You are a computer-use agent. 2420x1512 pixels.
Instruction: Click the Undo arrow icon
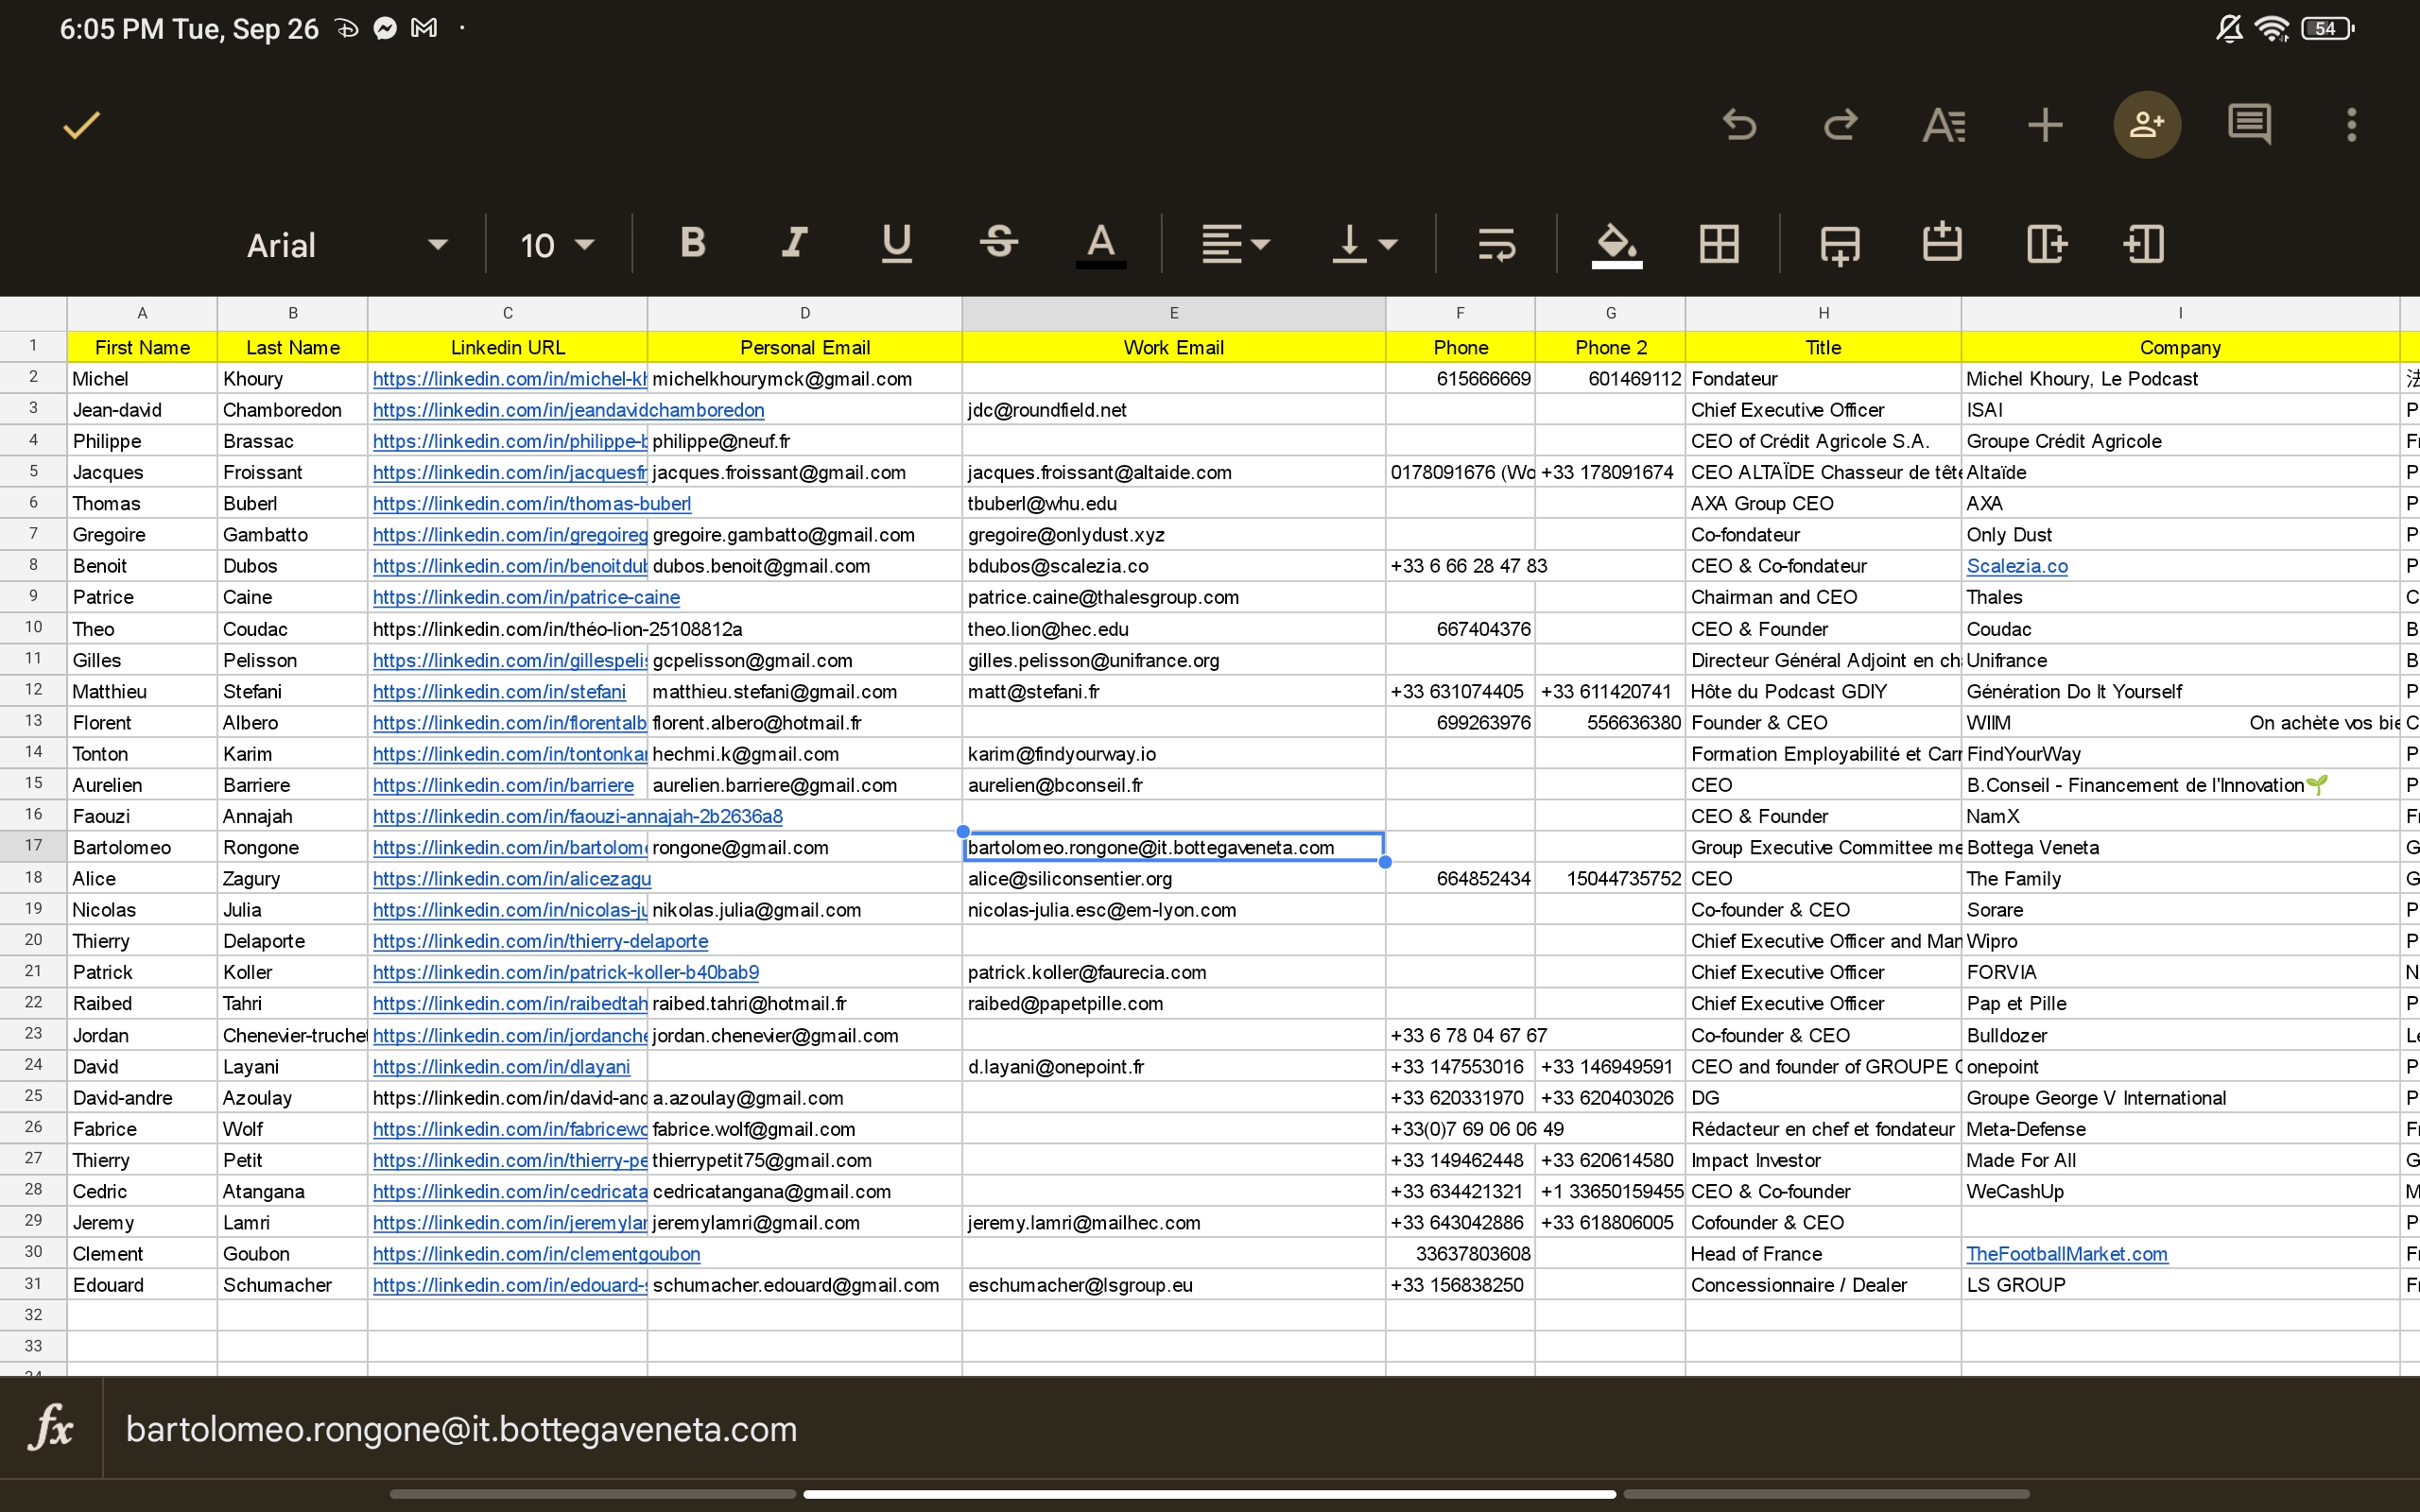1740,125
